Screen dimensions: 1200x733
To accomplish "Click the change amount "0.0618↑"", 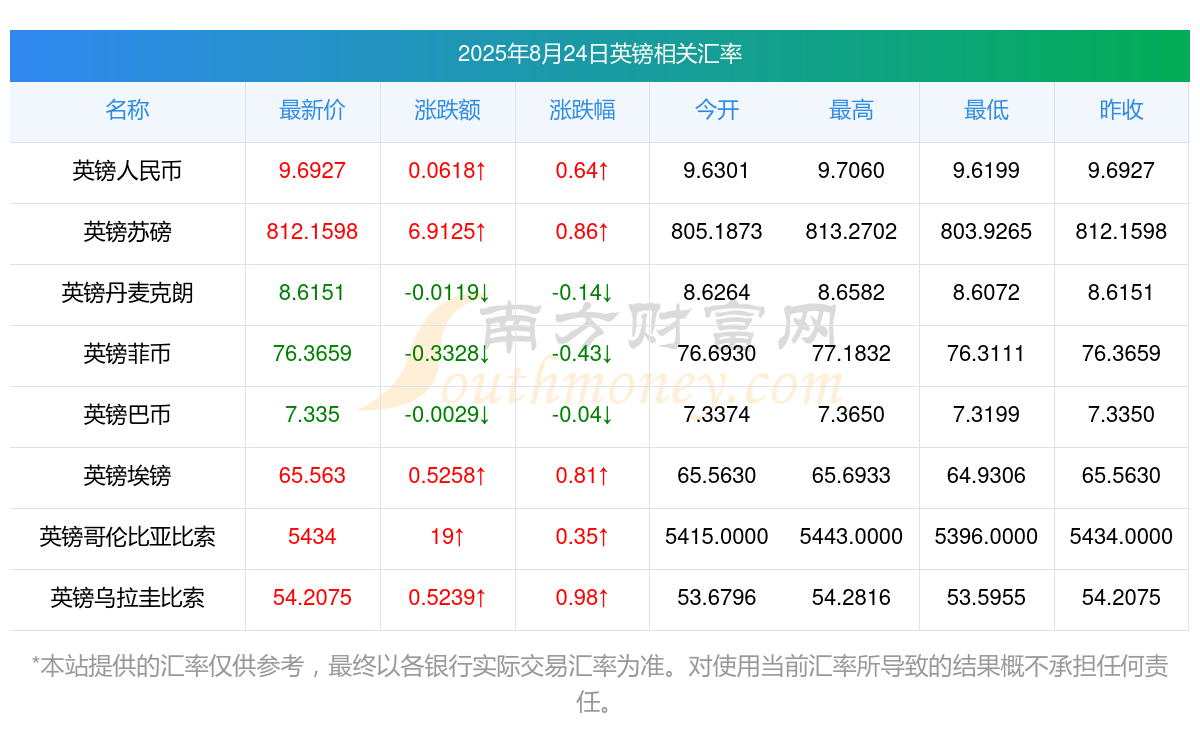I will coord(447,171).
